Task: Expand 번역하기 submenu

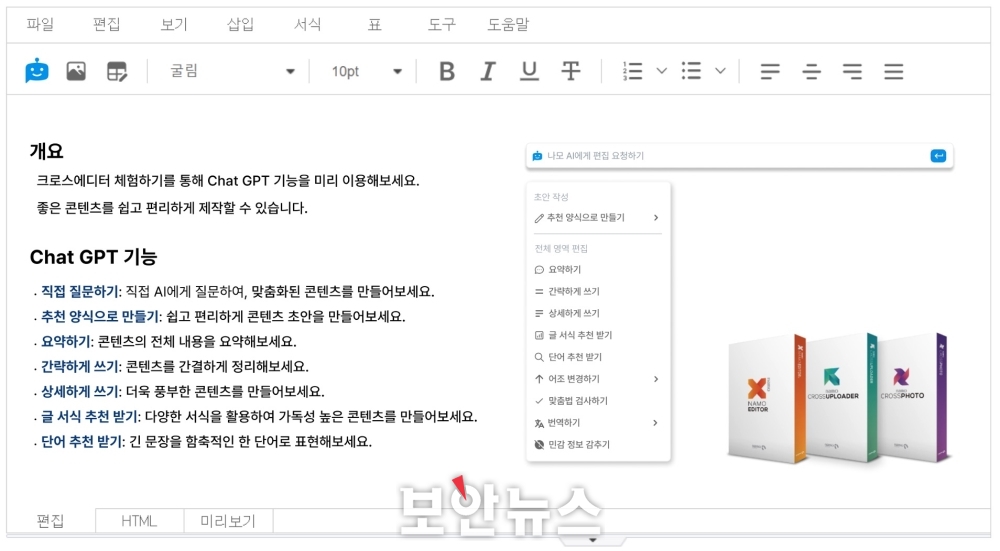Action: (x=597, y=423)
